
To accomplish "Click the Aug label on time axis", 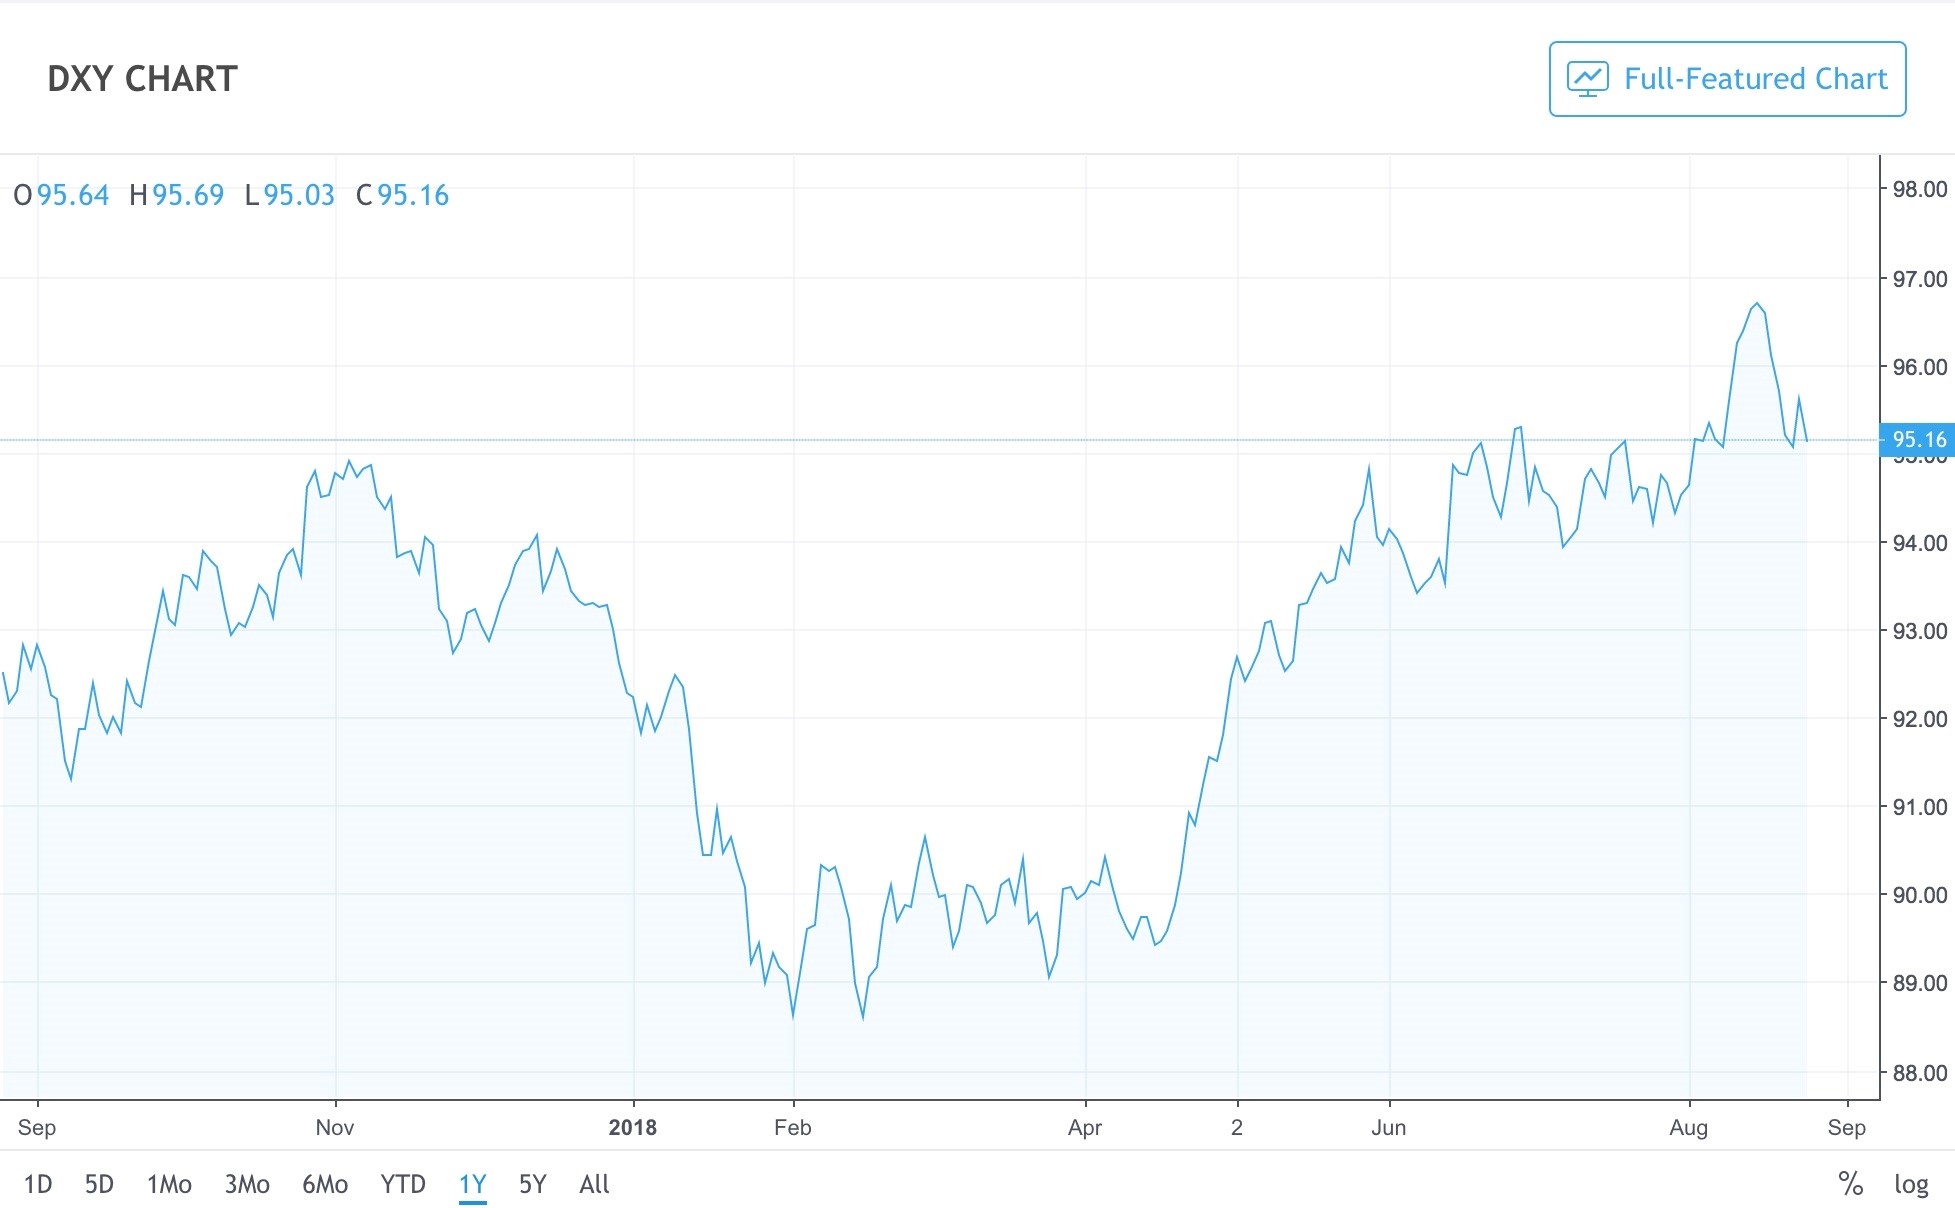I will tap(1688, 1127).
